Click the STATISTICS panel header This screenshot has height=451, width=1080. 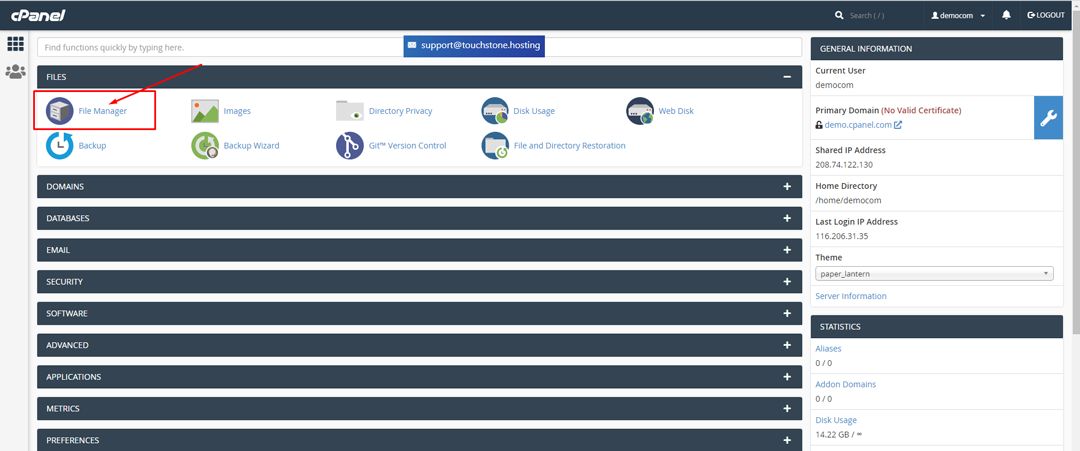tap(937, 327)
